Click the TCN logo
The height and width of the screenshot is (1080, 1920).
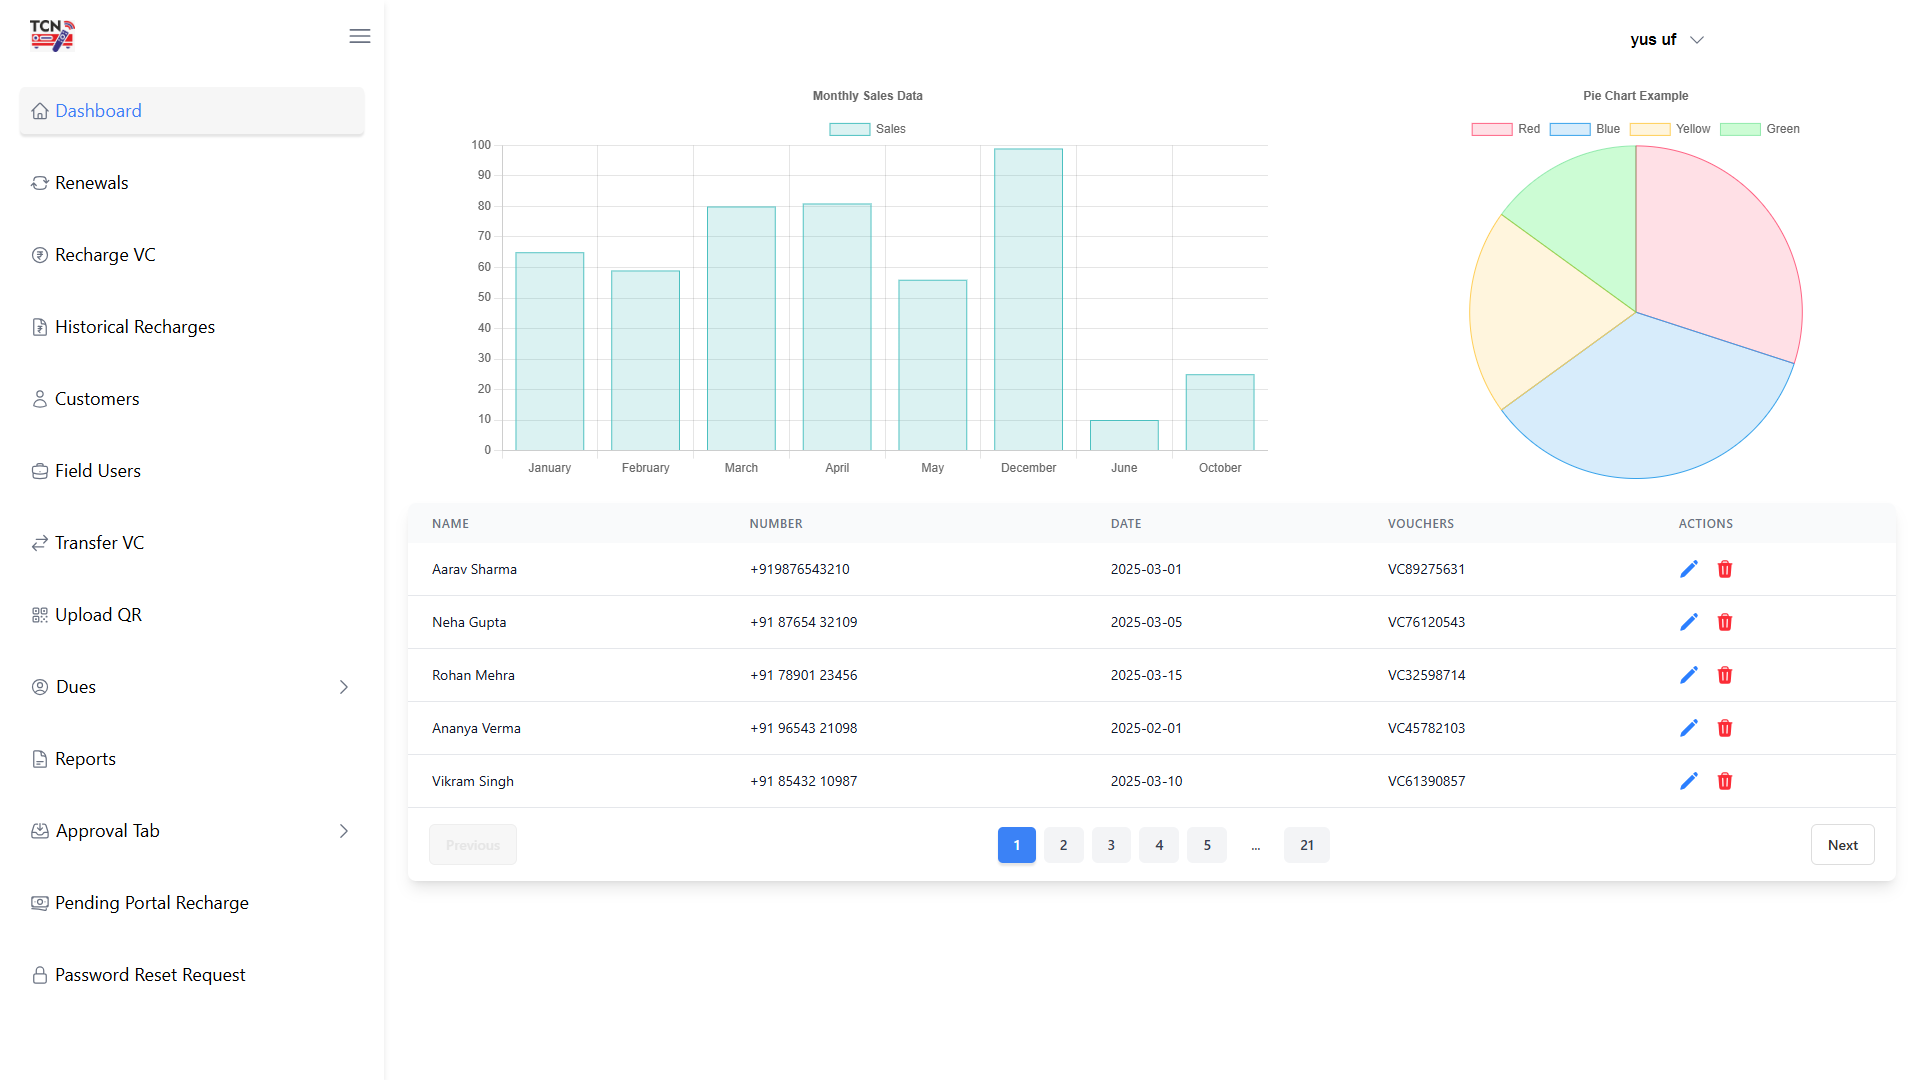coord(52,35)
